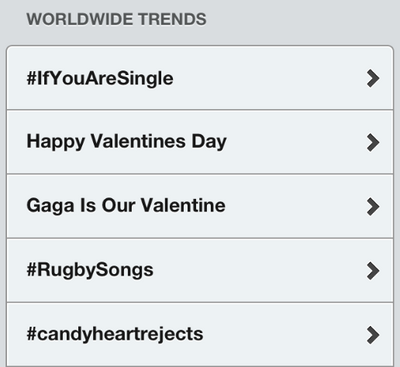Tap the arrow next to Happy Valentines Day
Viewport: 400px width, 367px height.
pos(373,143)
